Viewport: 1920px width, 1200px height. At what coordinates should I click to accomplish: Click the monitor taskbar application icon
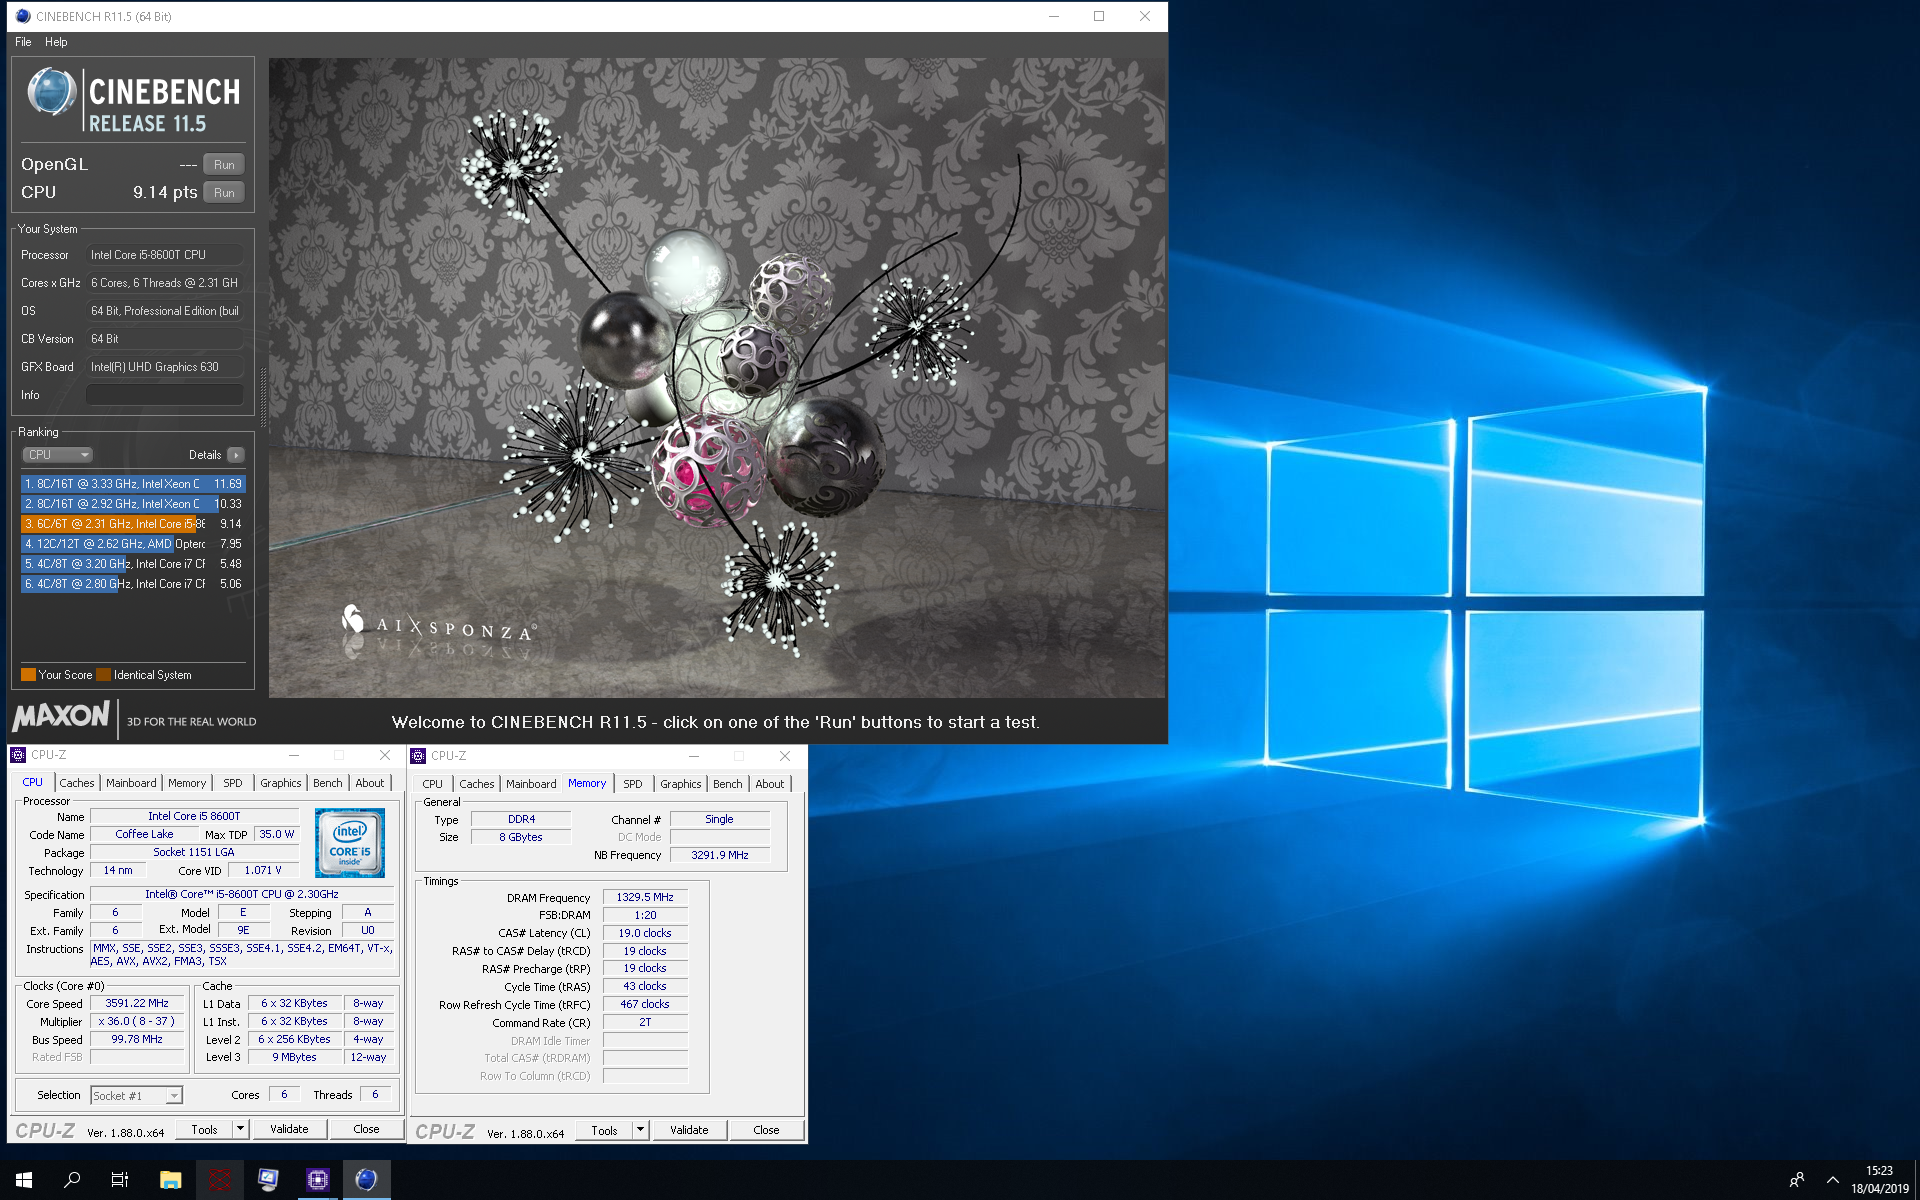[x=268, y=1180]
